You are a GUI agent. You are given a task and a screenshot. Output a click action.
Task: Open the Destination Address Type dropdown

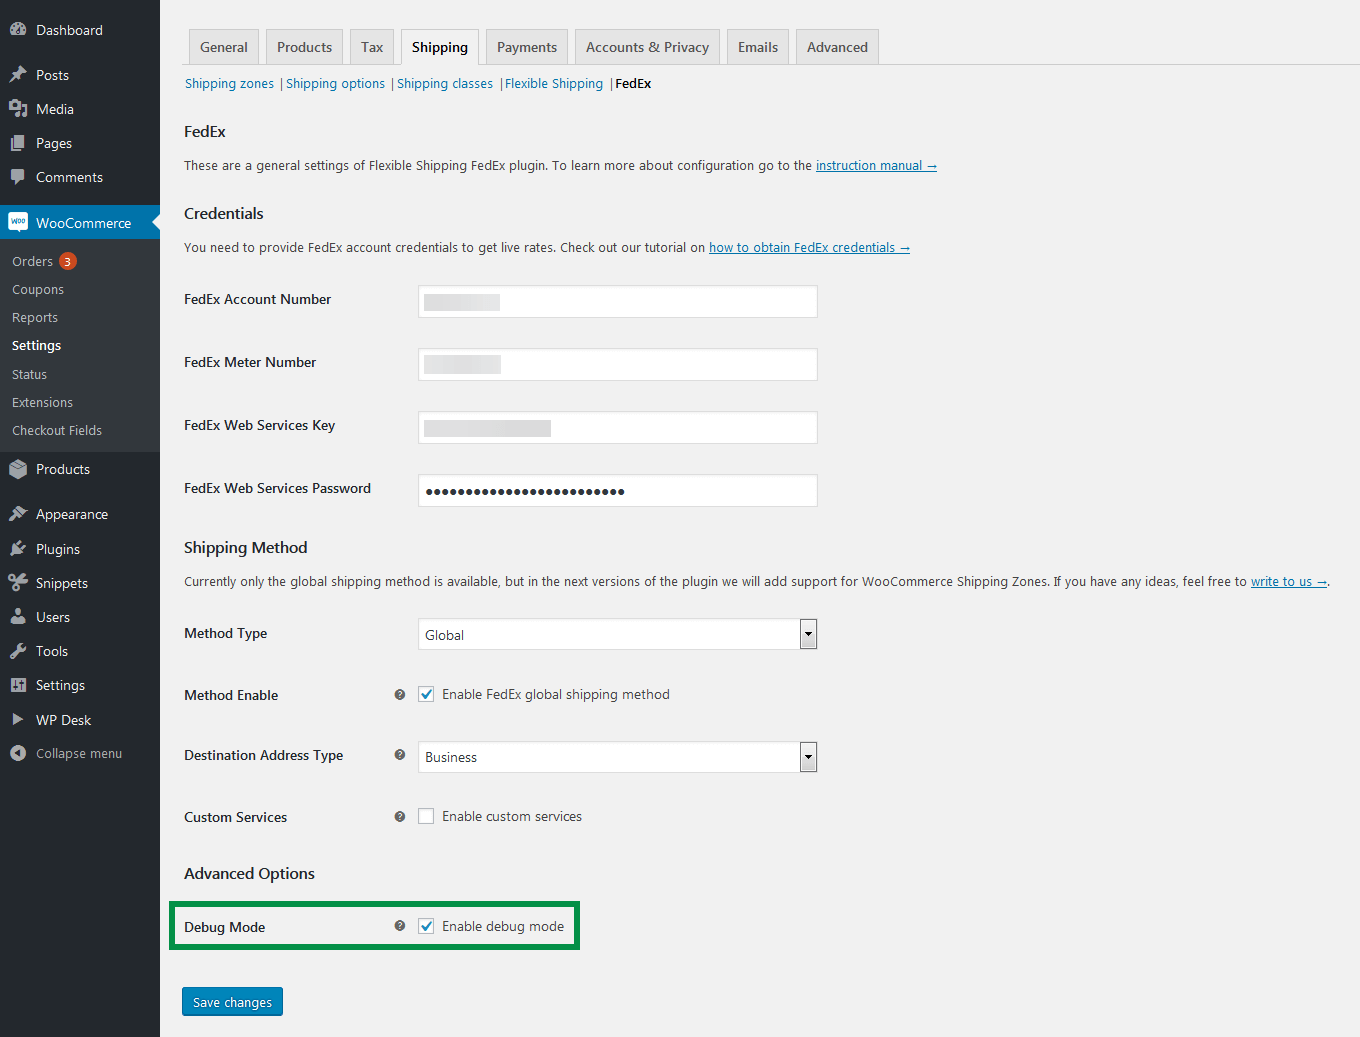[617, 757]
